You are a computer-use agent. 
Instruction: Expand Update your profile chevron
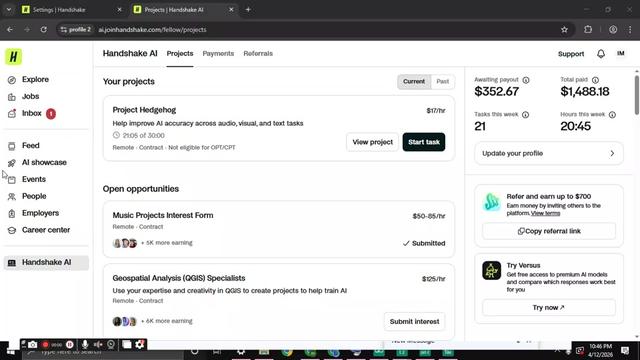pyautogui.click(x=612, y=153)
